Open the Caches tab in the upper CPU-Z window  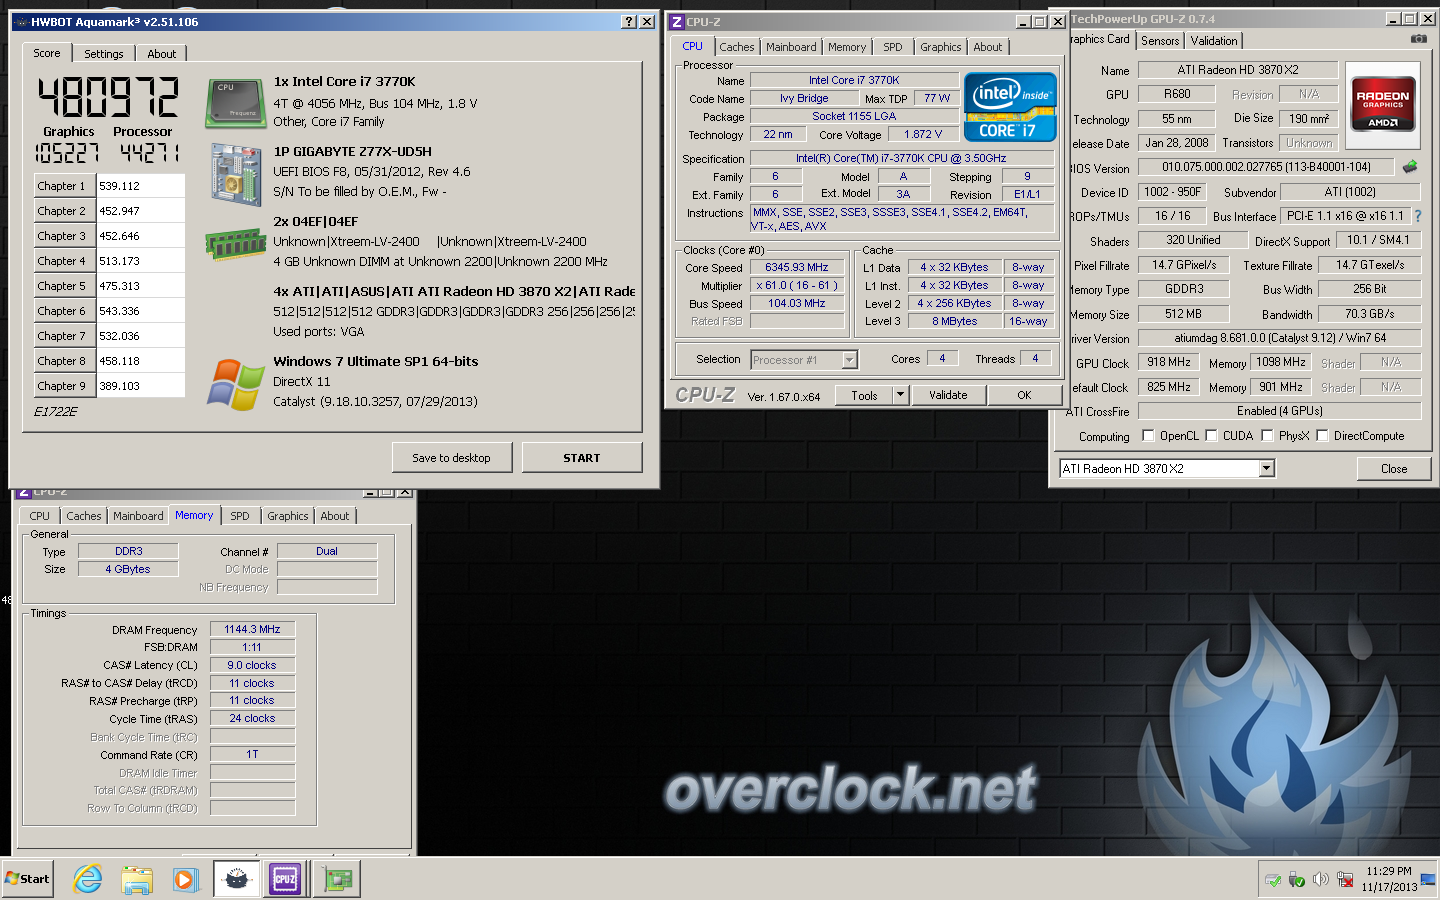coord(737,47)
